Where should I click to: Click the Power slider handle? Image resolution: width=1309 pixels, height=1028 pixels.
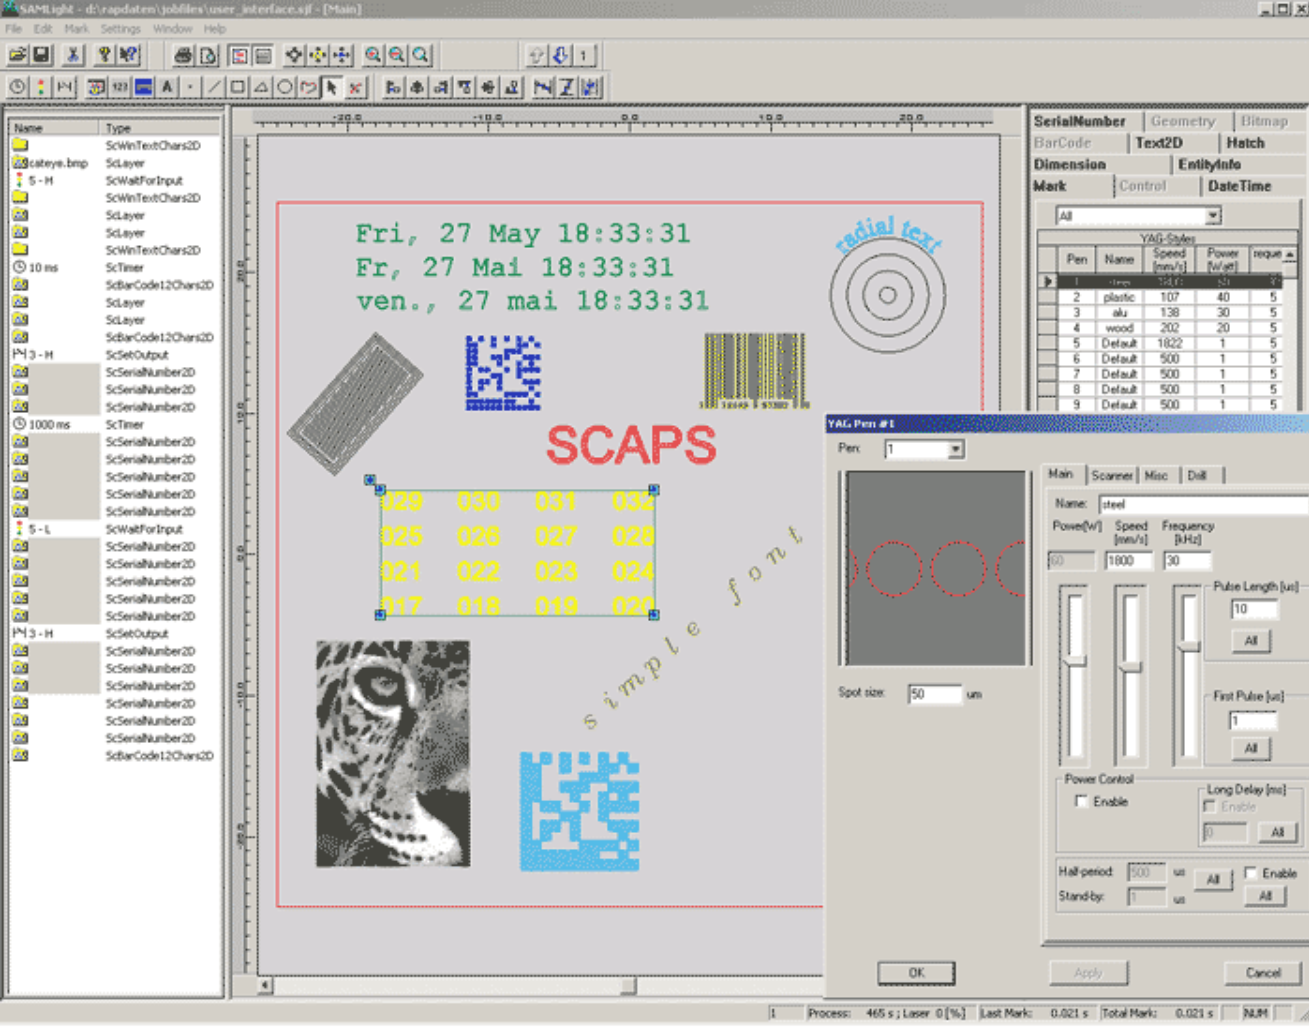tap(1075, 661)
